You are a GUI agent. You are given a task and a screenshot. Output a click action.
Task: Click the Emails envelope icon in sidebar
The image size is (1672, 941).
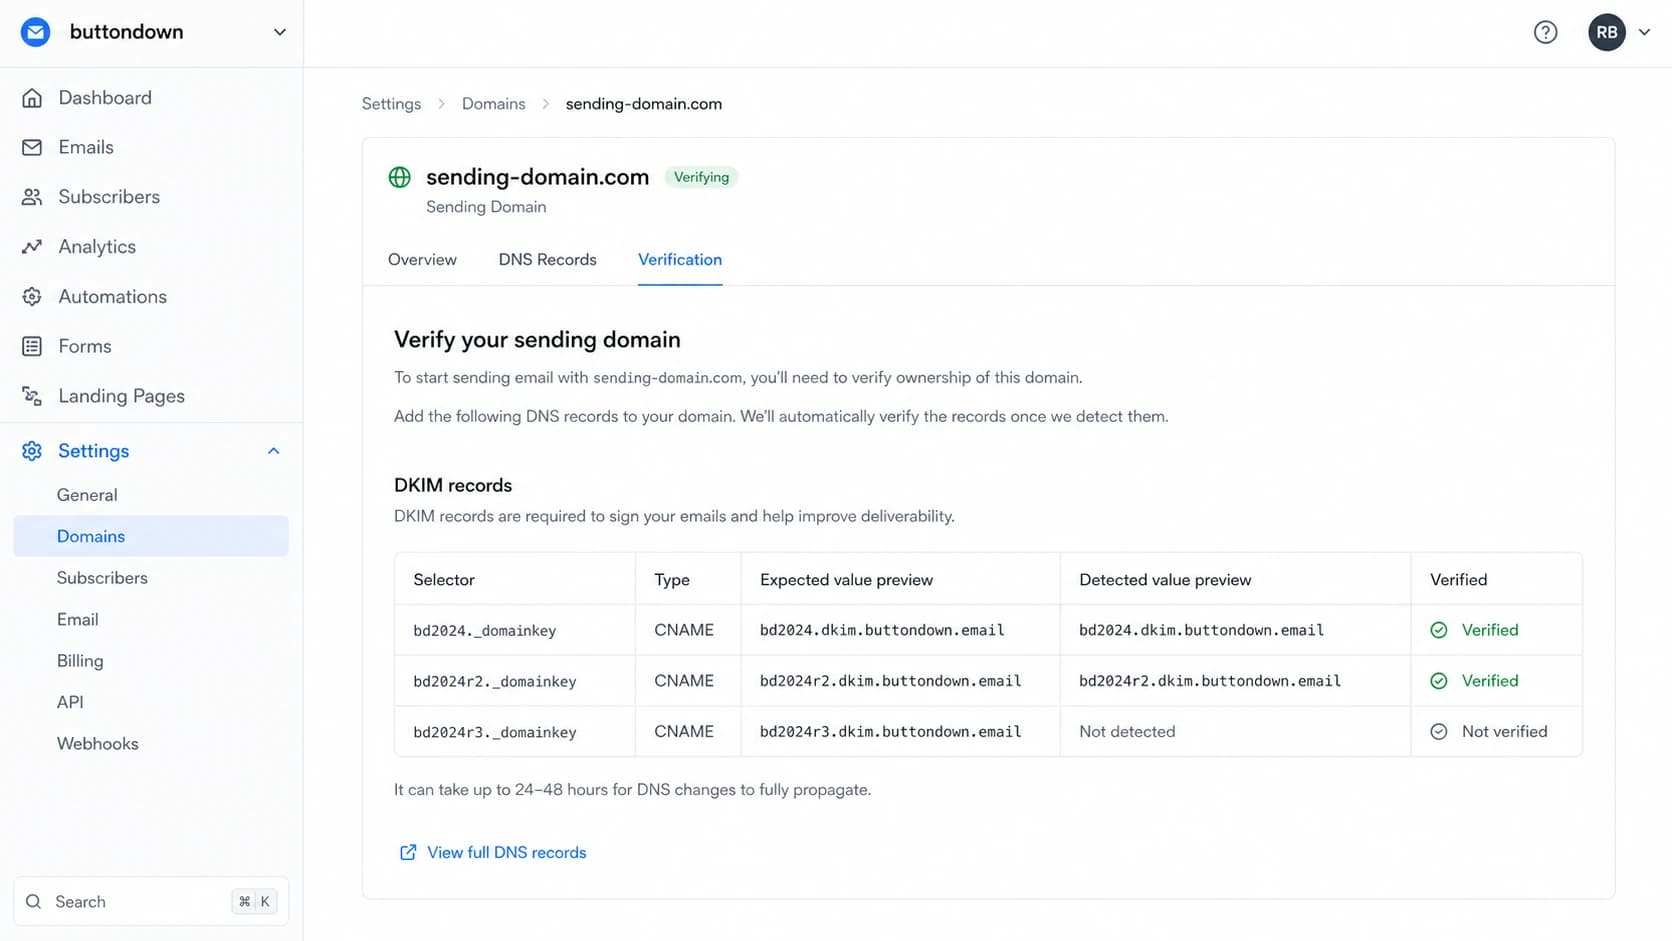32,147
